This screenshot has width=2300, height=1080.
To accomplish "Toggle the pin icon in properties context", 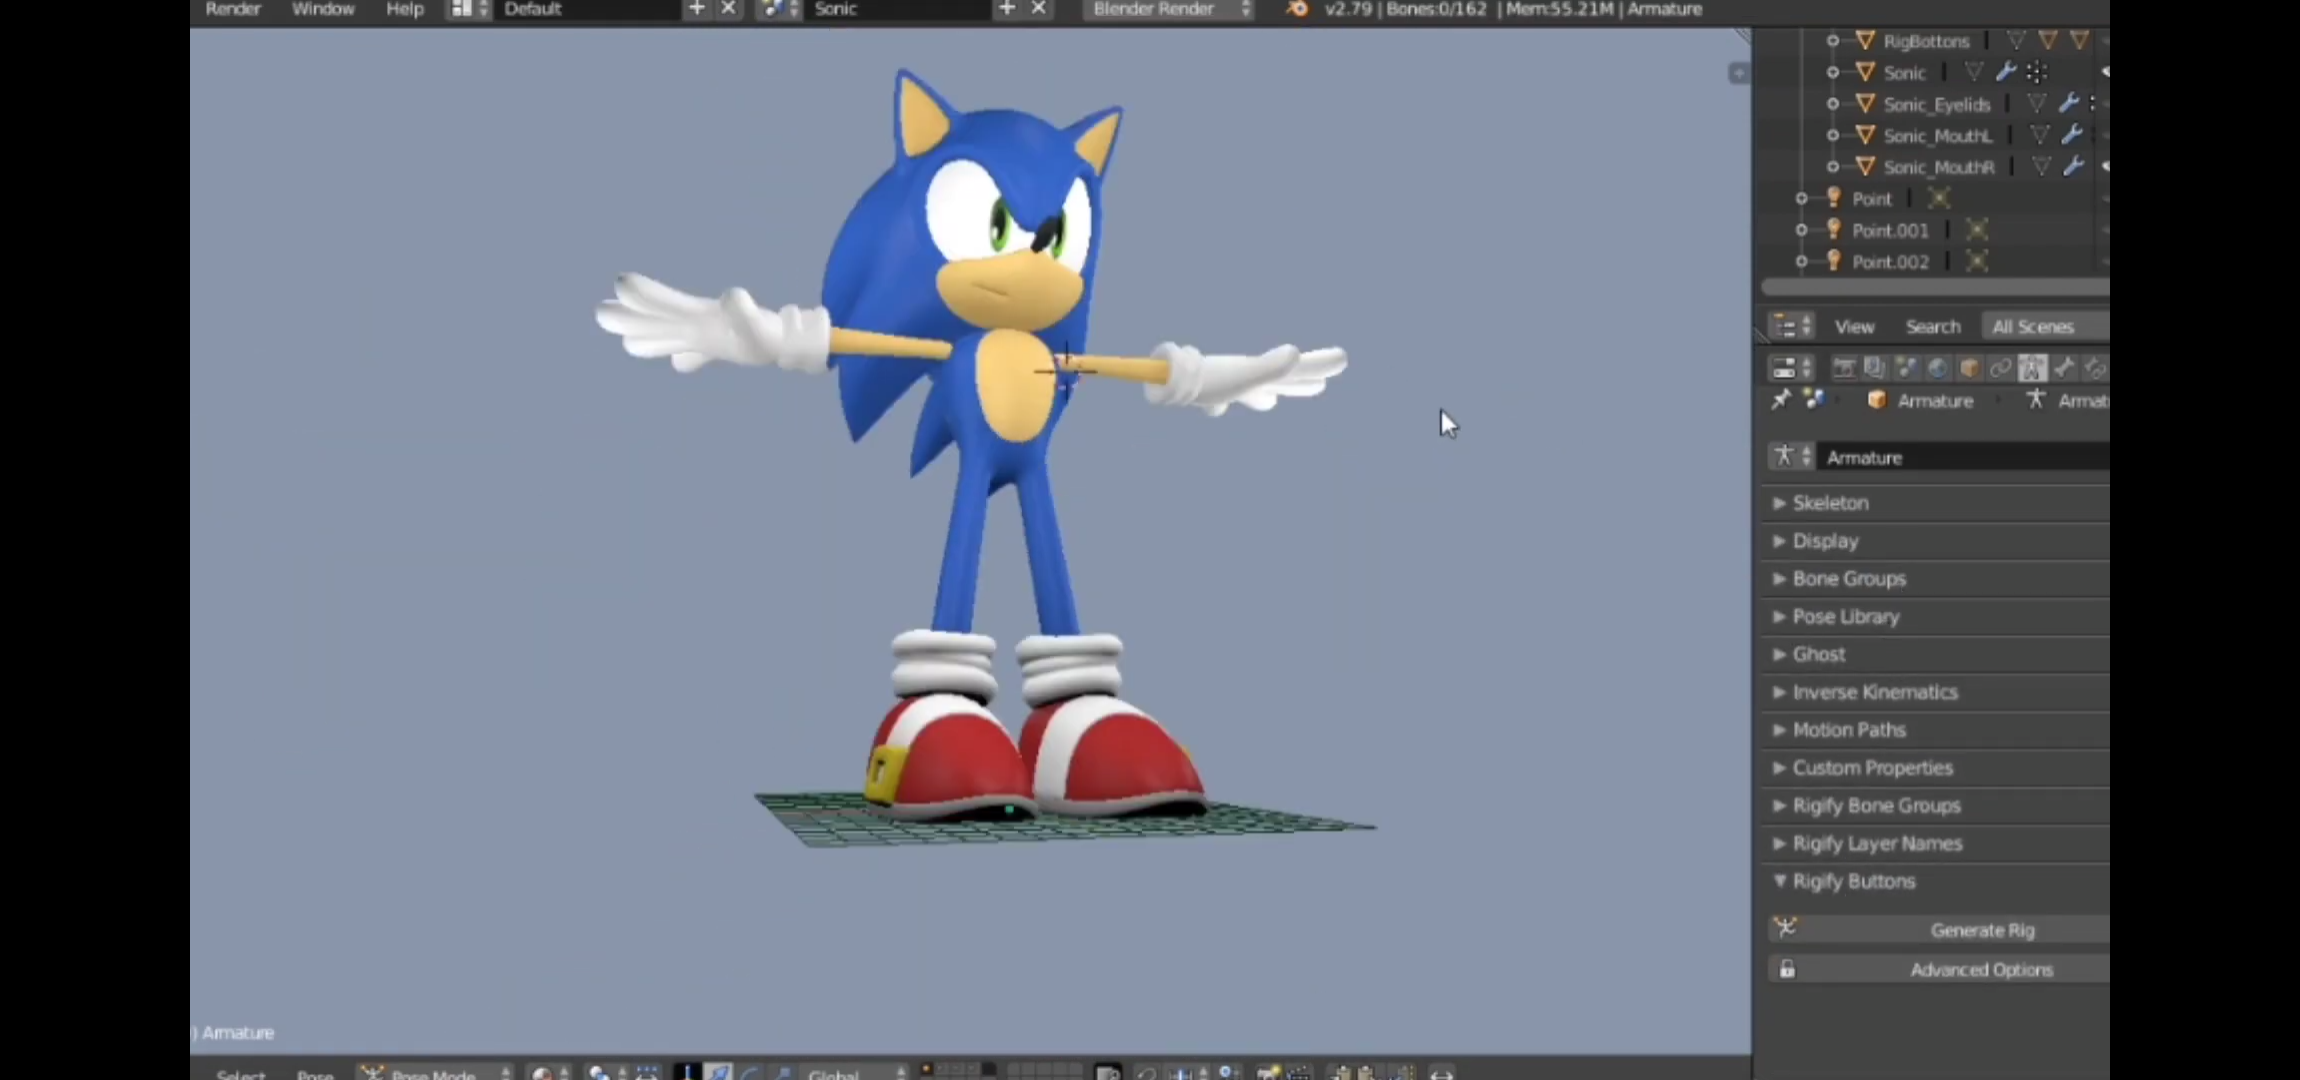I will click(1781, 400).
